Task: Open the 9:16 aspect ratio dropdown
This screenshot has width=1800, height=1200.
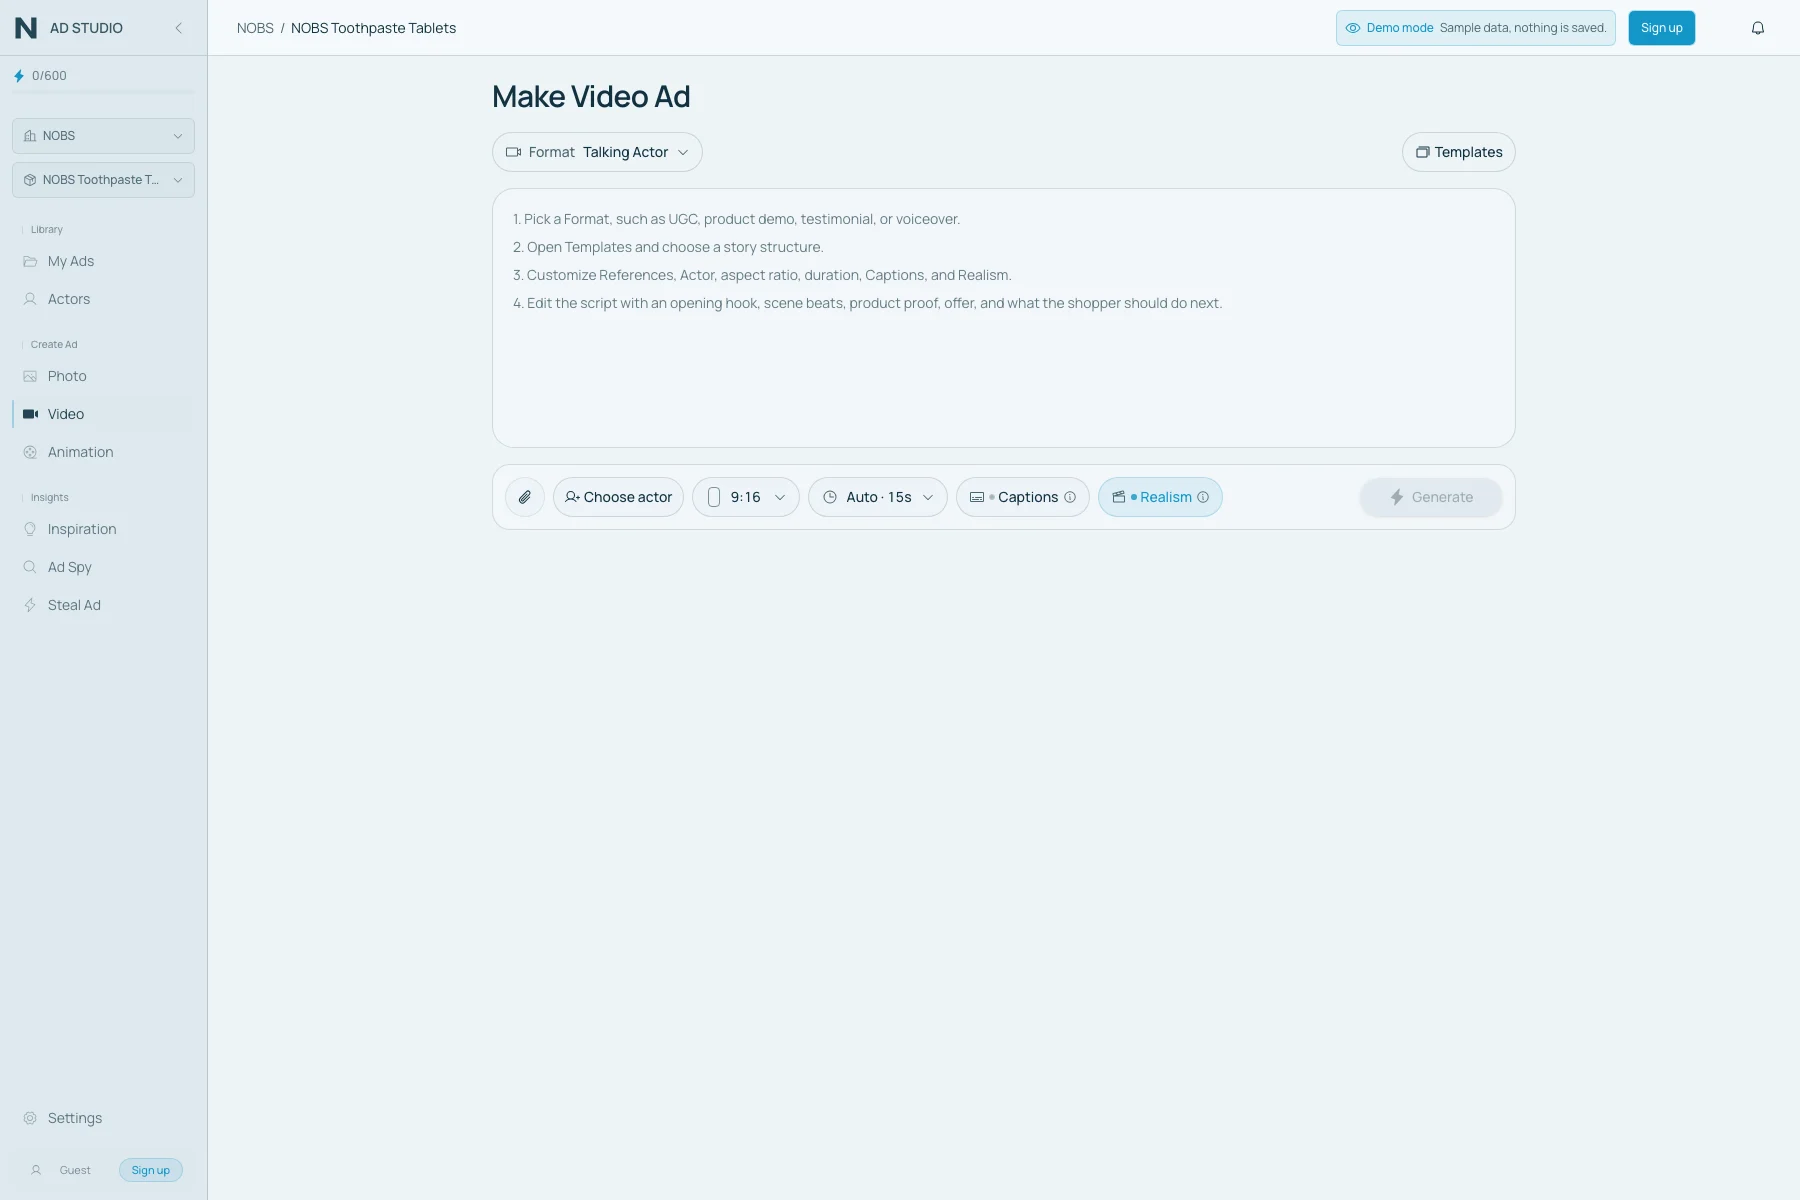Action: 746,497
